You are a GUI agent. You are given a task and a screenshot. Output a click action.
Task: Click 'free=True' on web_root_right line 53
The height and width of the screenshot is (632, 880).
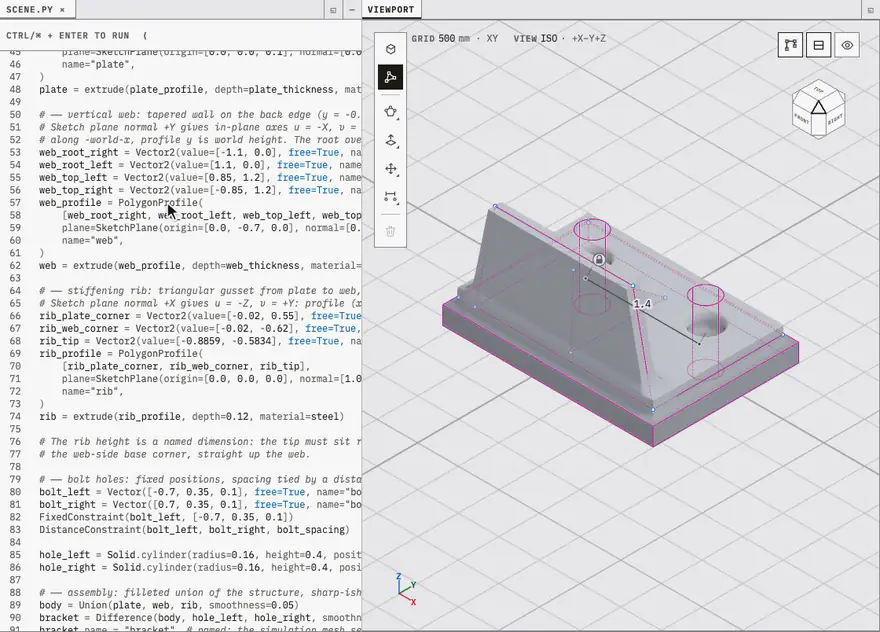click(x=314, y=153)
